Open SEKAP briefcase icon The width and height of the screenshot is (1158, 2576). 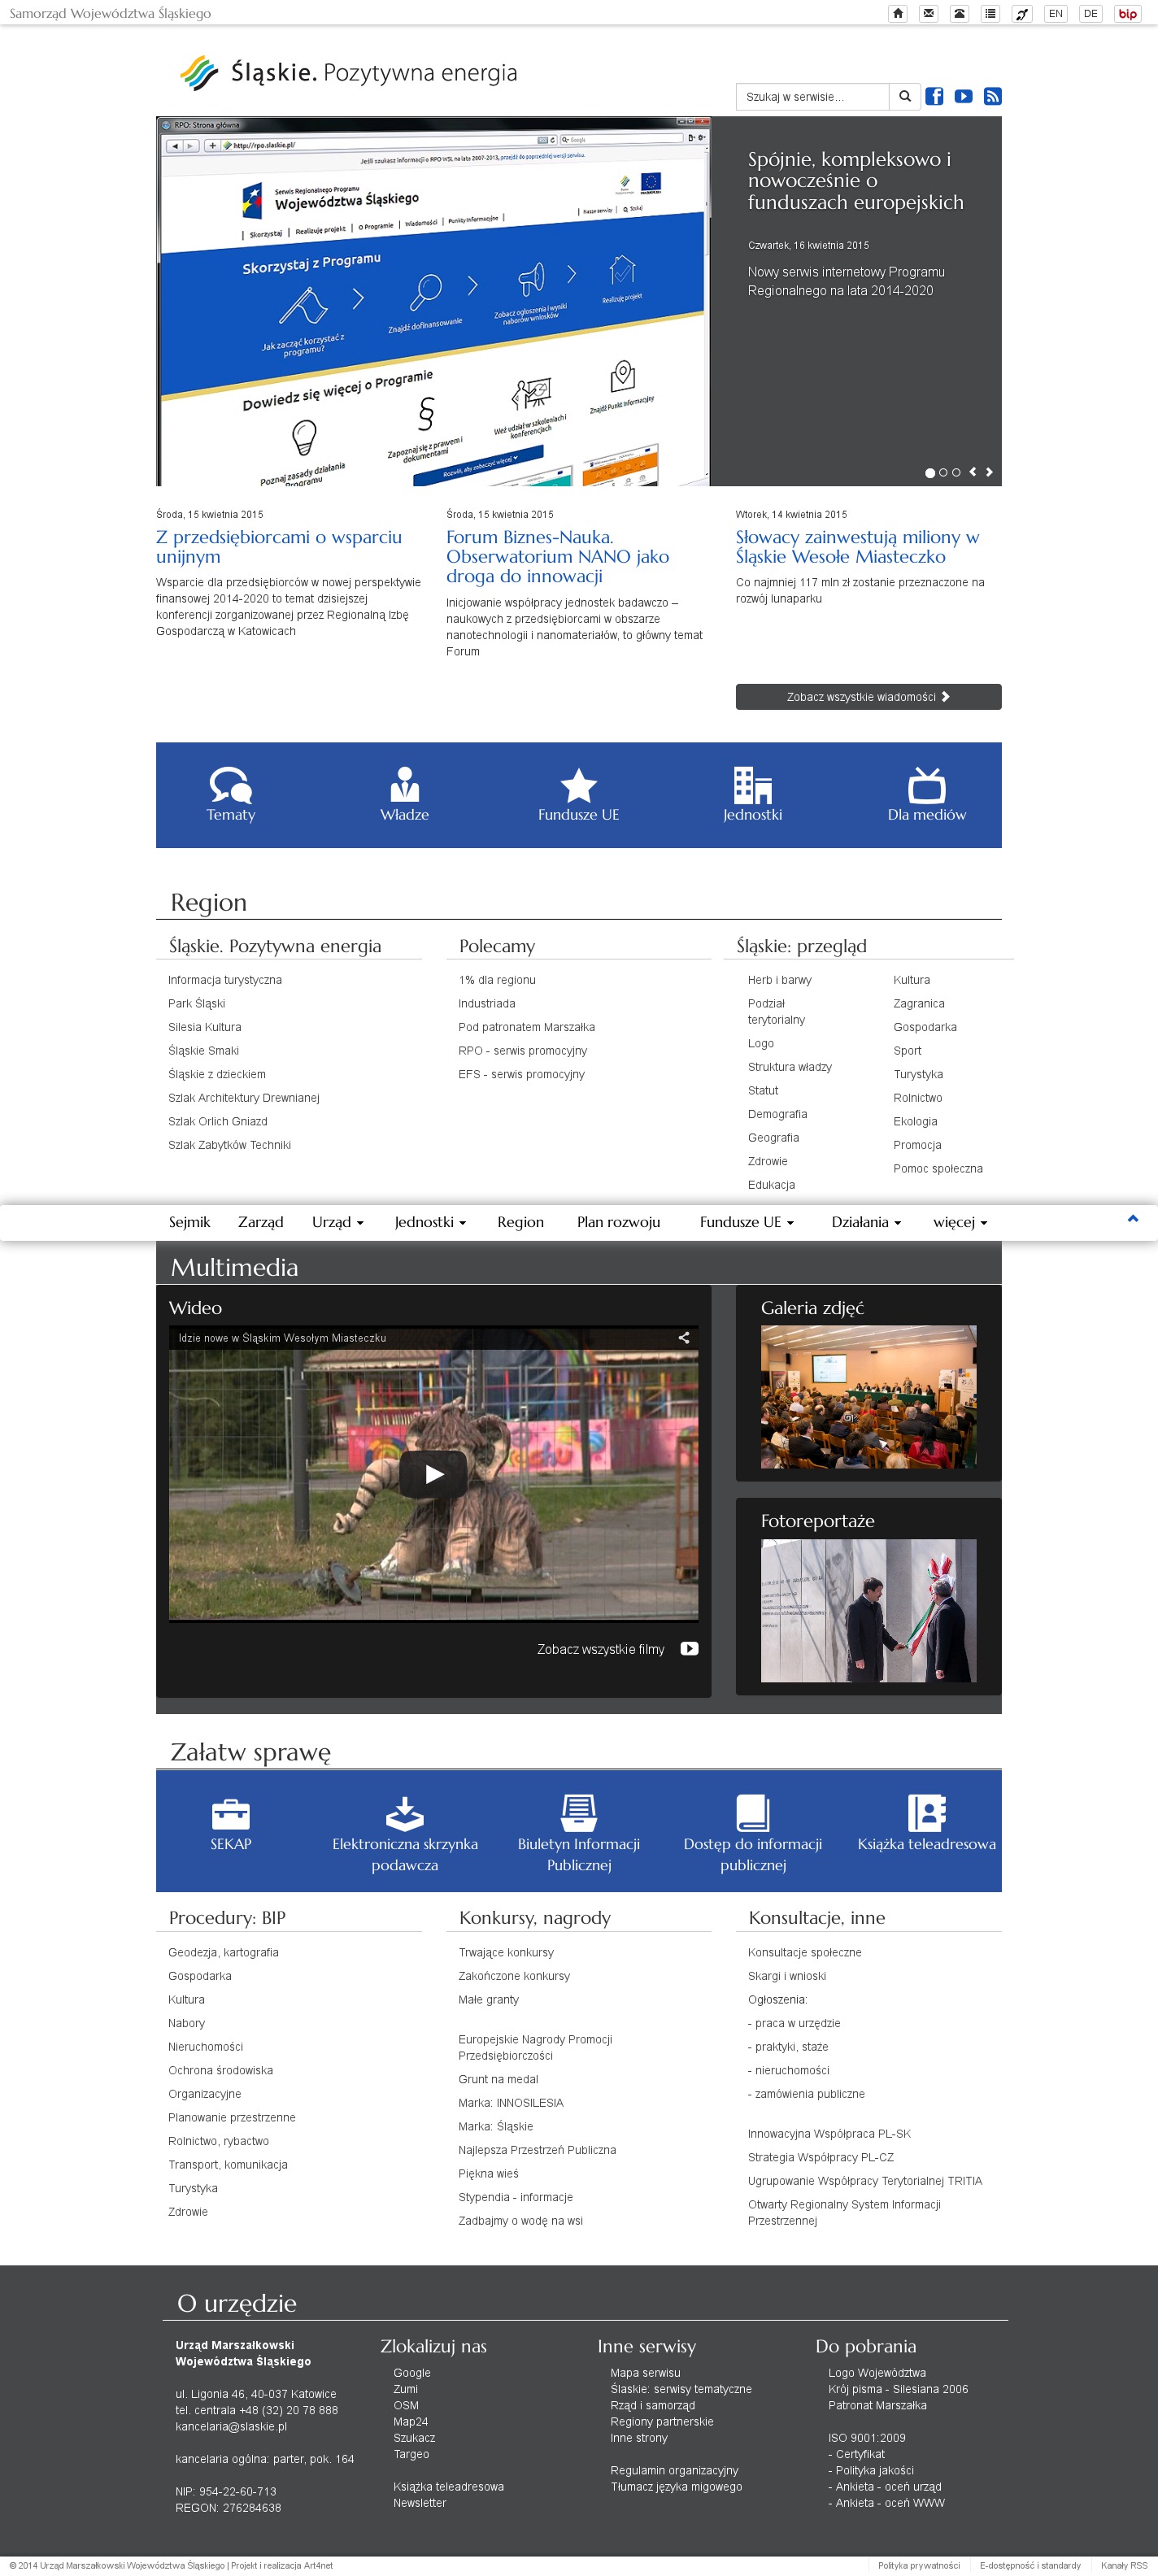click(x=230, y=1813)
